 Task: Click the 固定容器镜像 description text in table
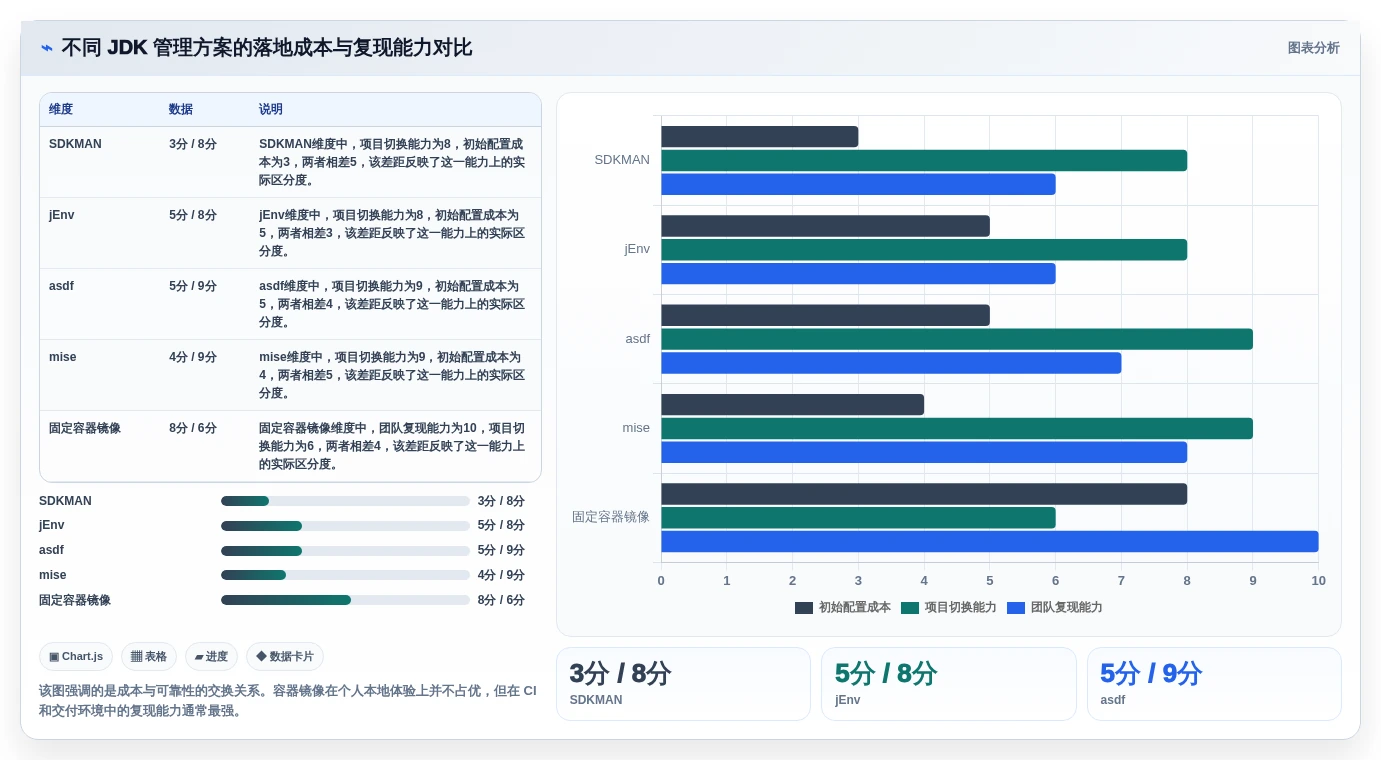click(x=392, y=446)
